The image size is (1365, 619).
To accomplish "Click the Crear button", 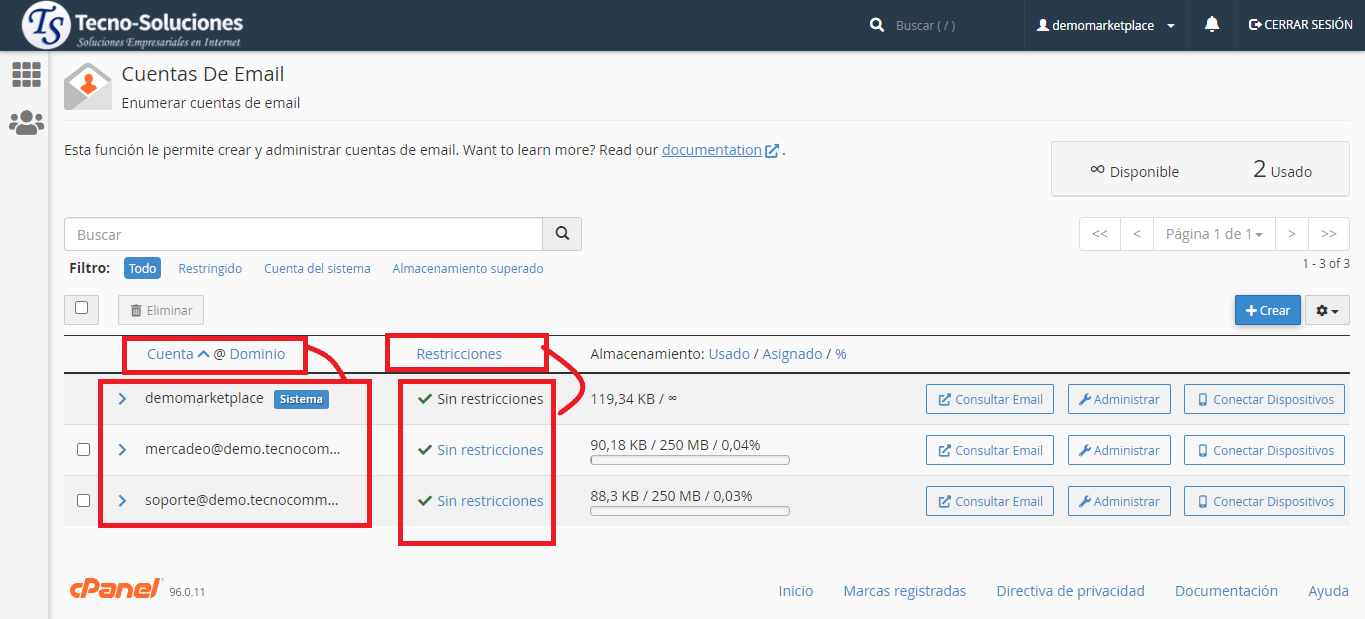I will click(x=1267, y=310).
